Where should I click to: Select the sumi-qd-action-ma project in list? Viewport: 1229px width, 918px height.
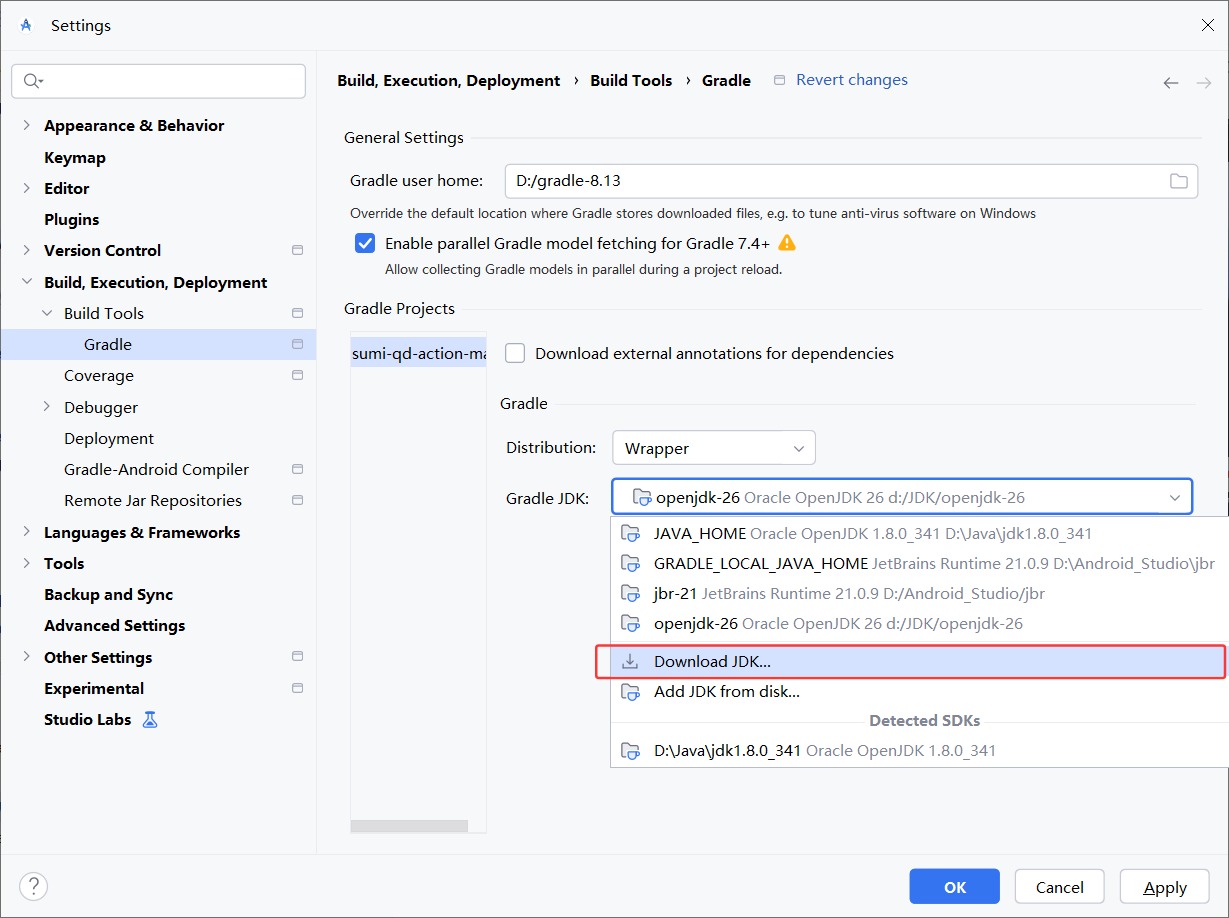[418, 353]
